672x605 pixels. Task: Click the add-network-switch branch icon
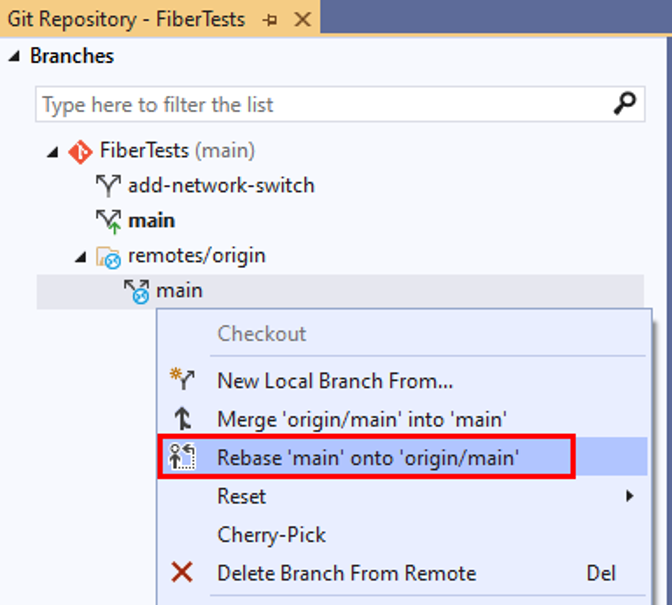tap(108, 186)
